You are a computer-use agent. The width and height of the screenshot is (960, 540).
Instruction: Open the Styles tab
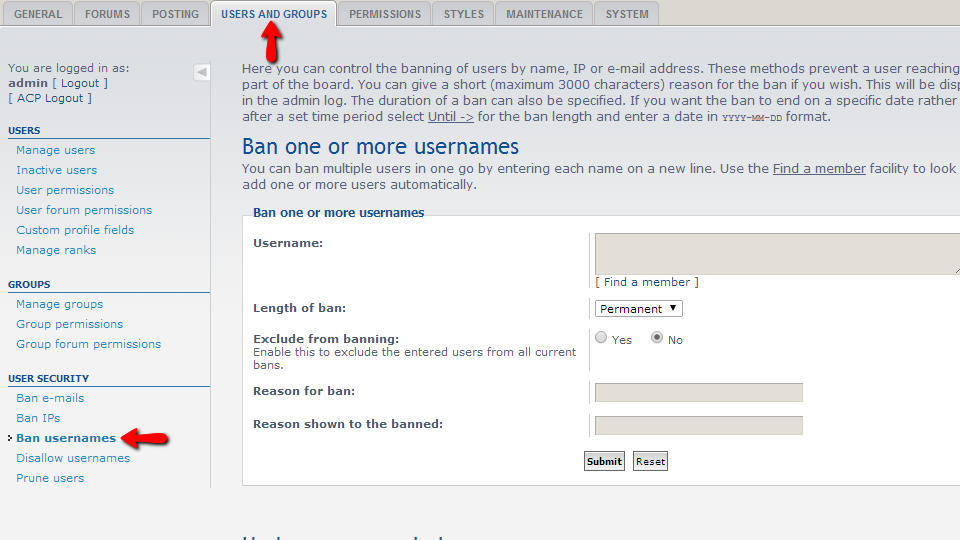pyautogui.click(x=464, y=14)
